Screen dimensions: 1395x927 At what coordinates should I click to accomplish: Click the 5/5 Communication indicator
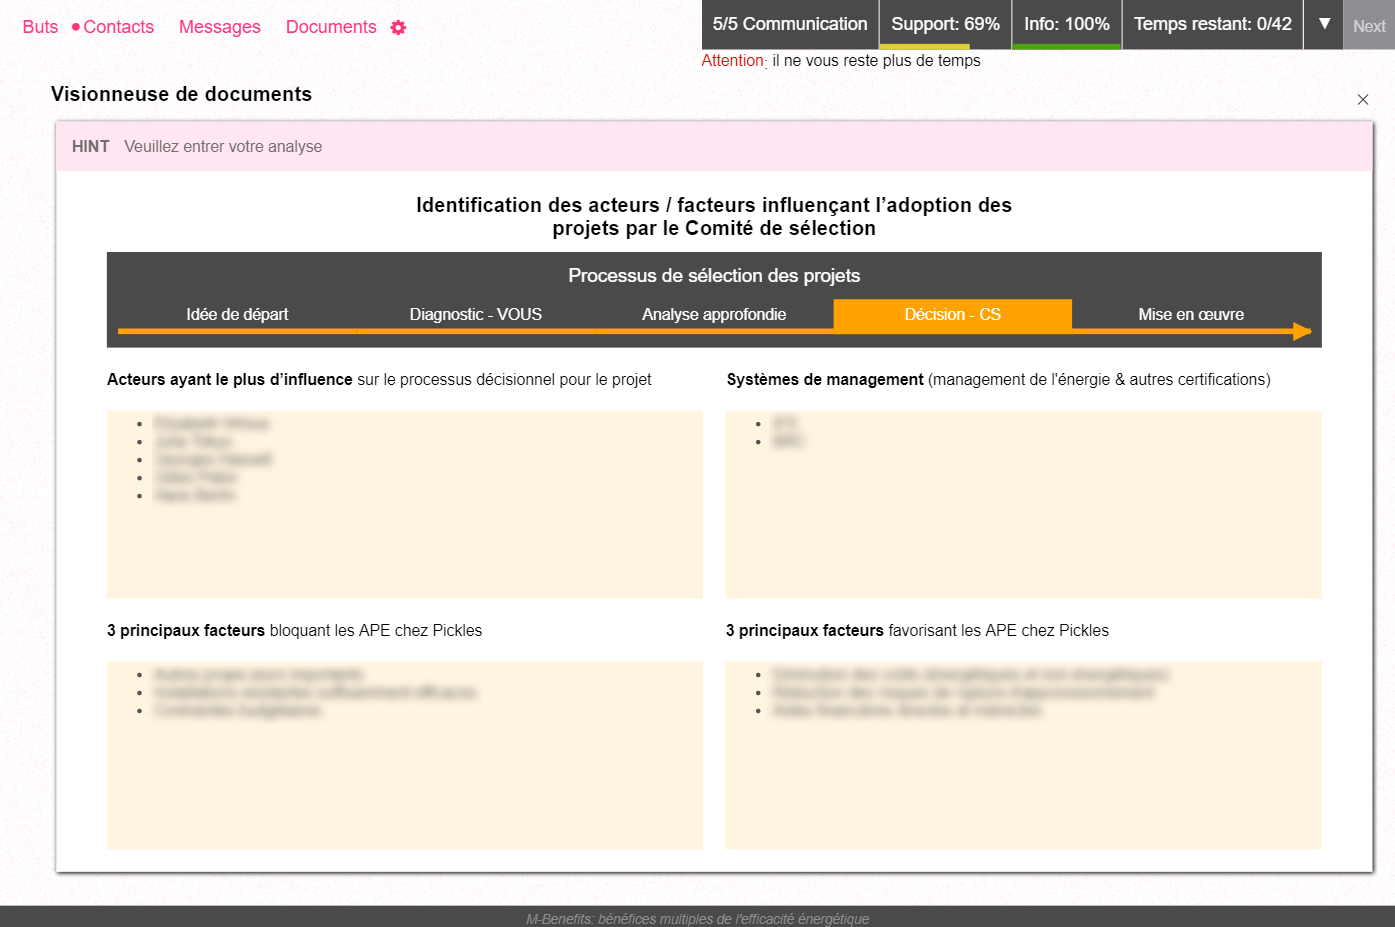click(790, 24)
